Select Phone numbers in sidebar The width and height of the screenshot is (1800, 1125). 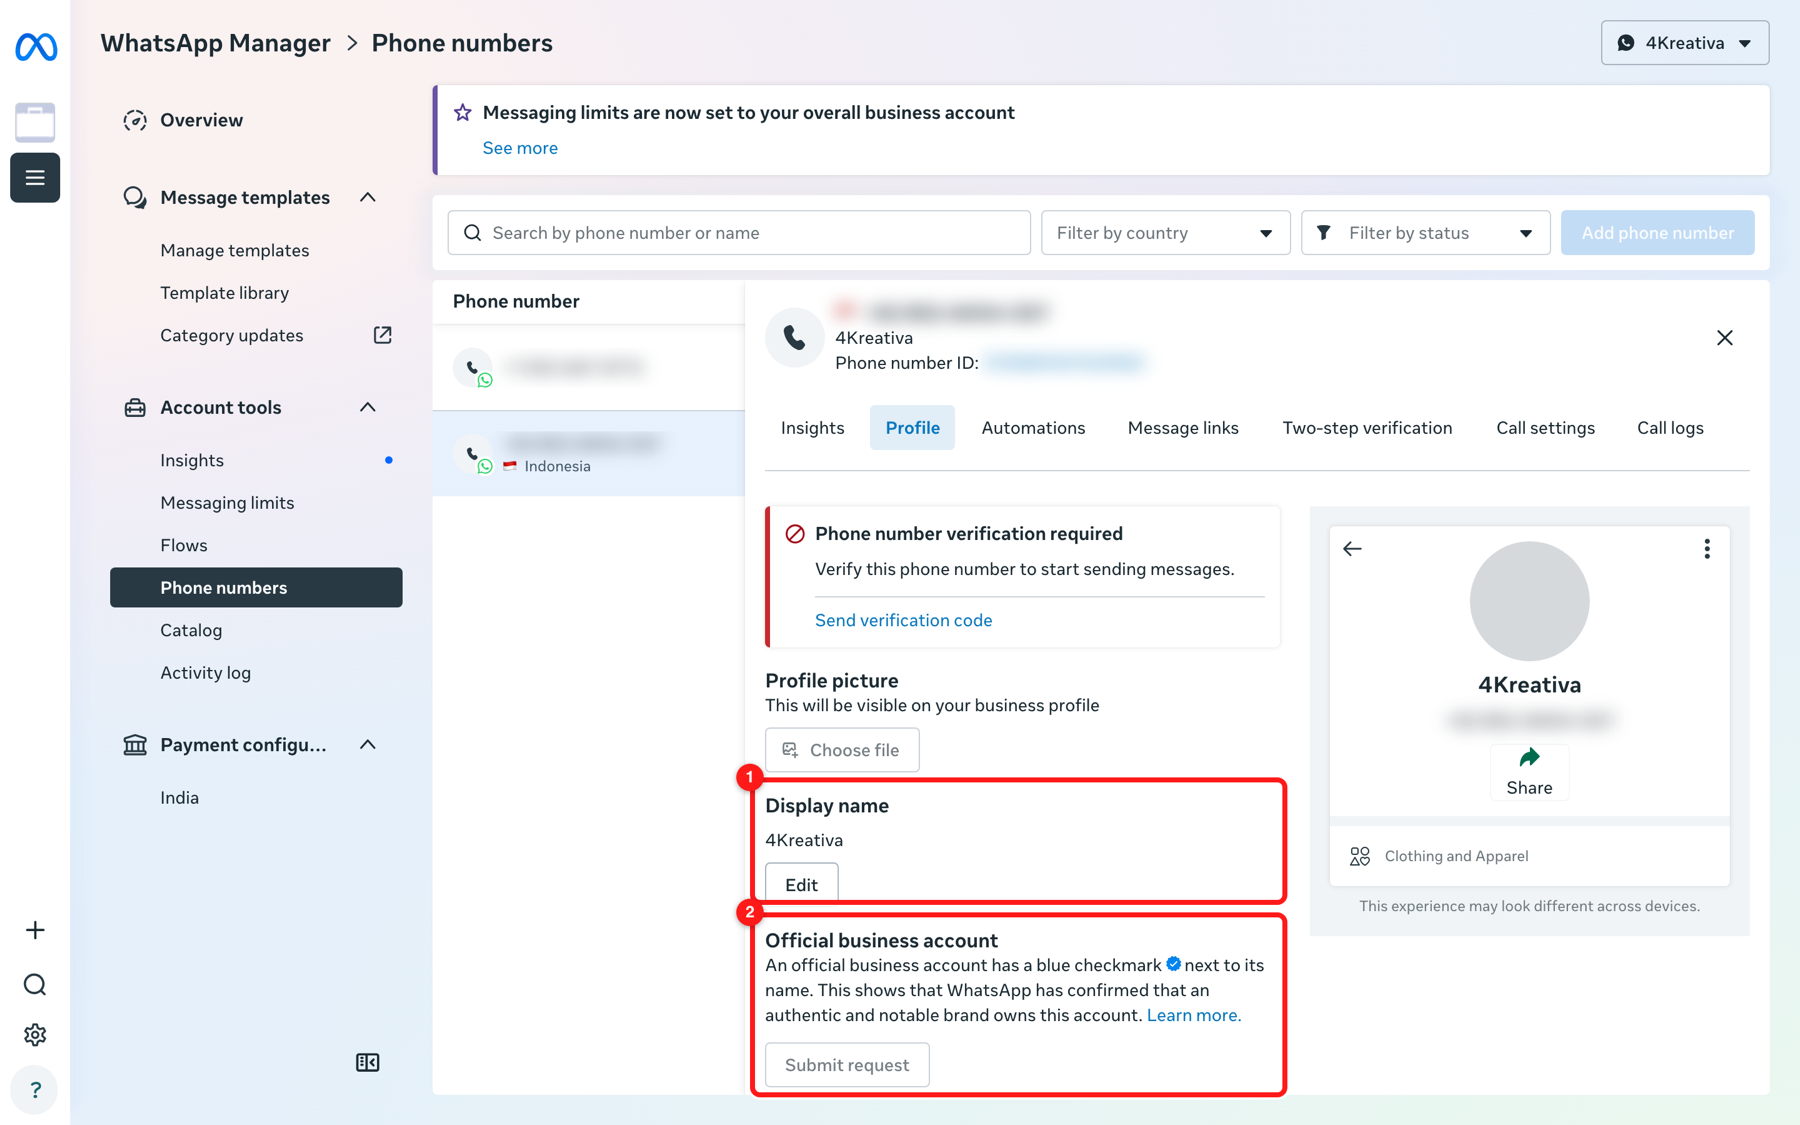pos(256,588)
